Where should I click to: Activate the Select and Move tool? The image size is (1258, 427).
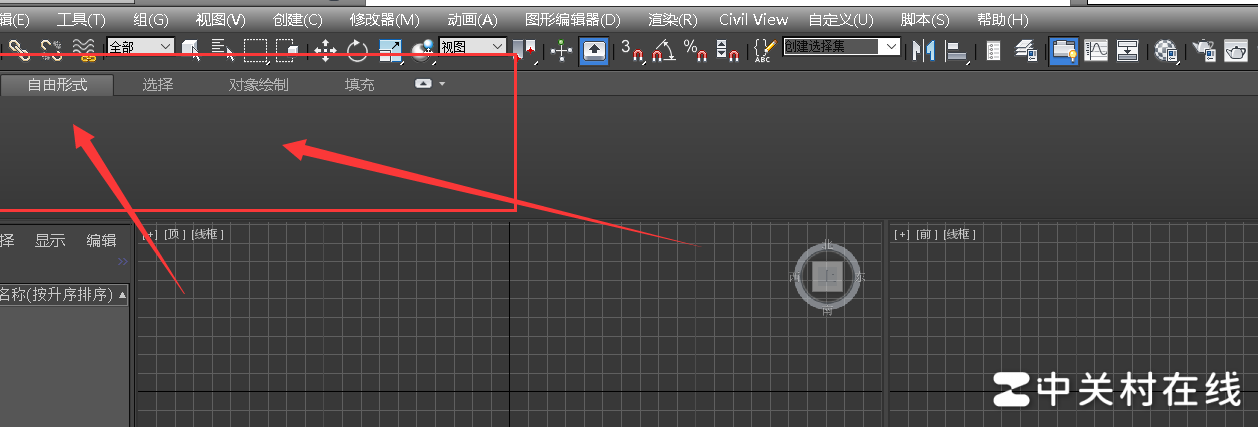point(325,49)
